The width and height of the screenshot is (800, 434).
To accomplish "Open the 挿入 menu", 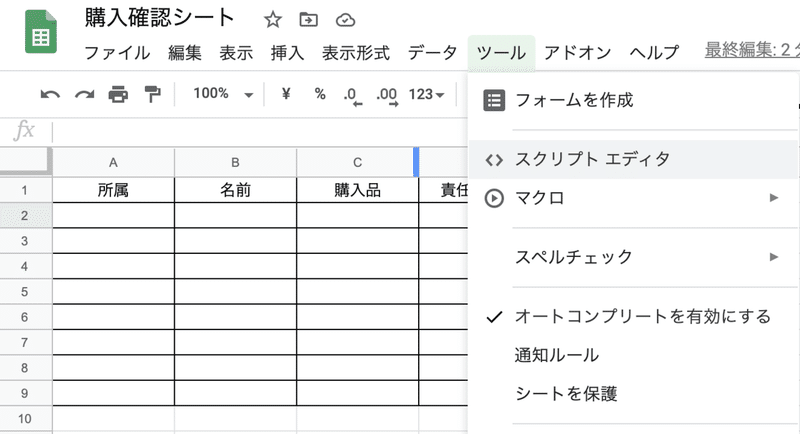I will [x=287, y=53].
